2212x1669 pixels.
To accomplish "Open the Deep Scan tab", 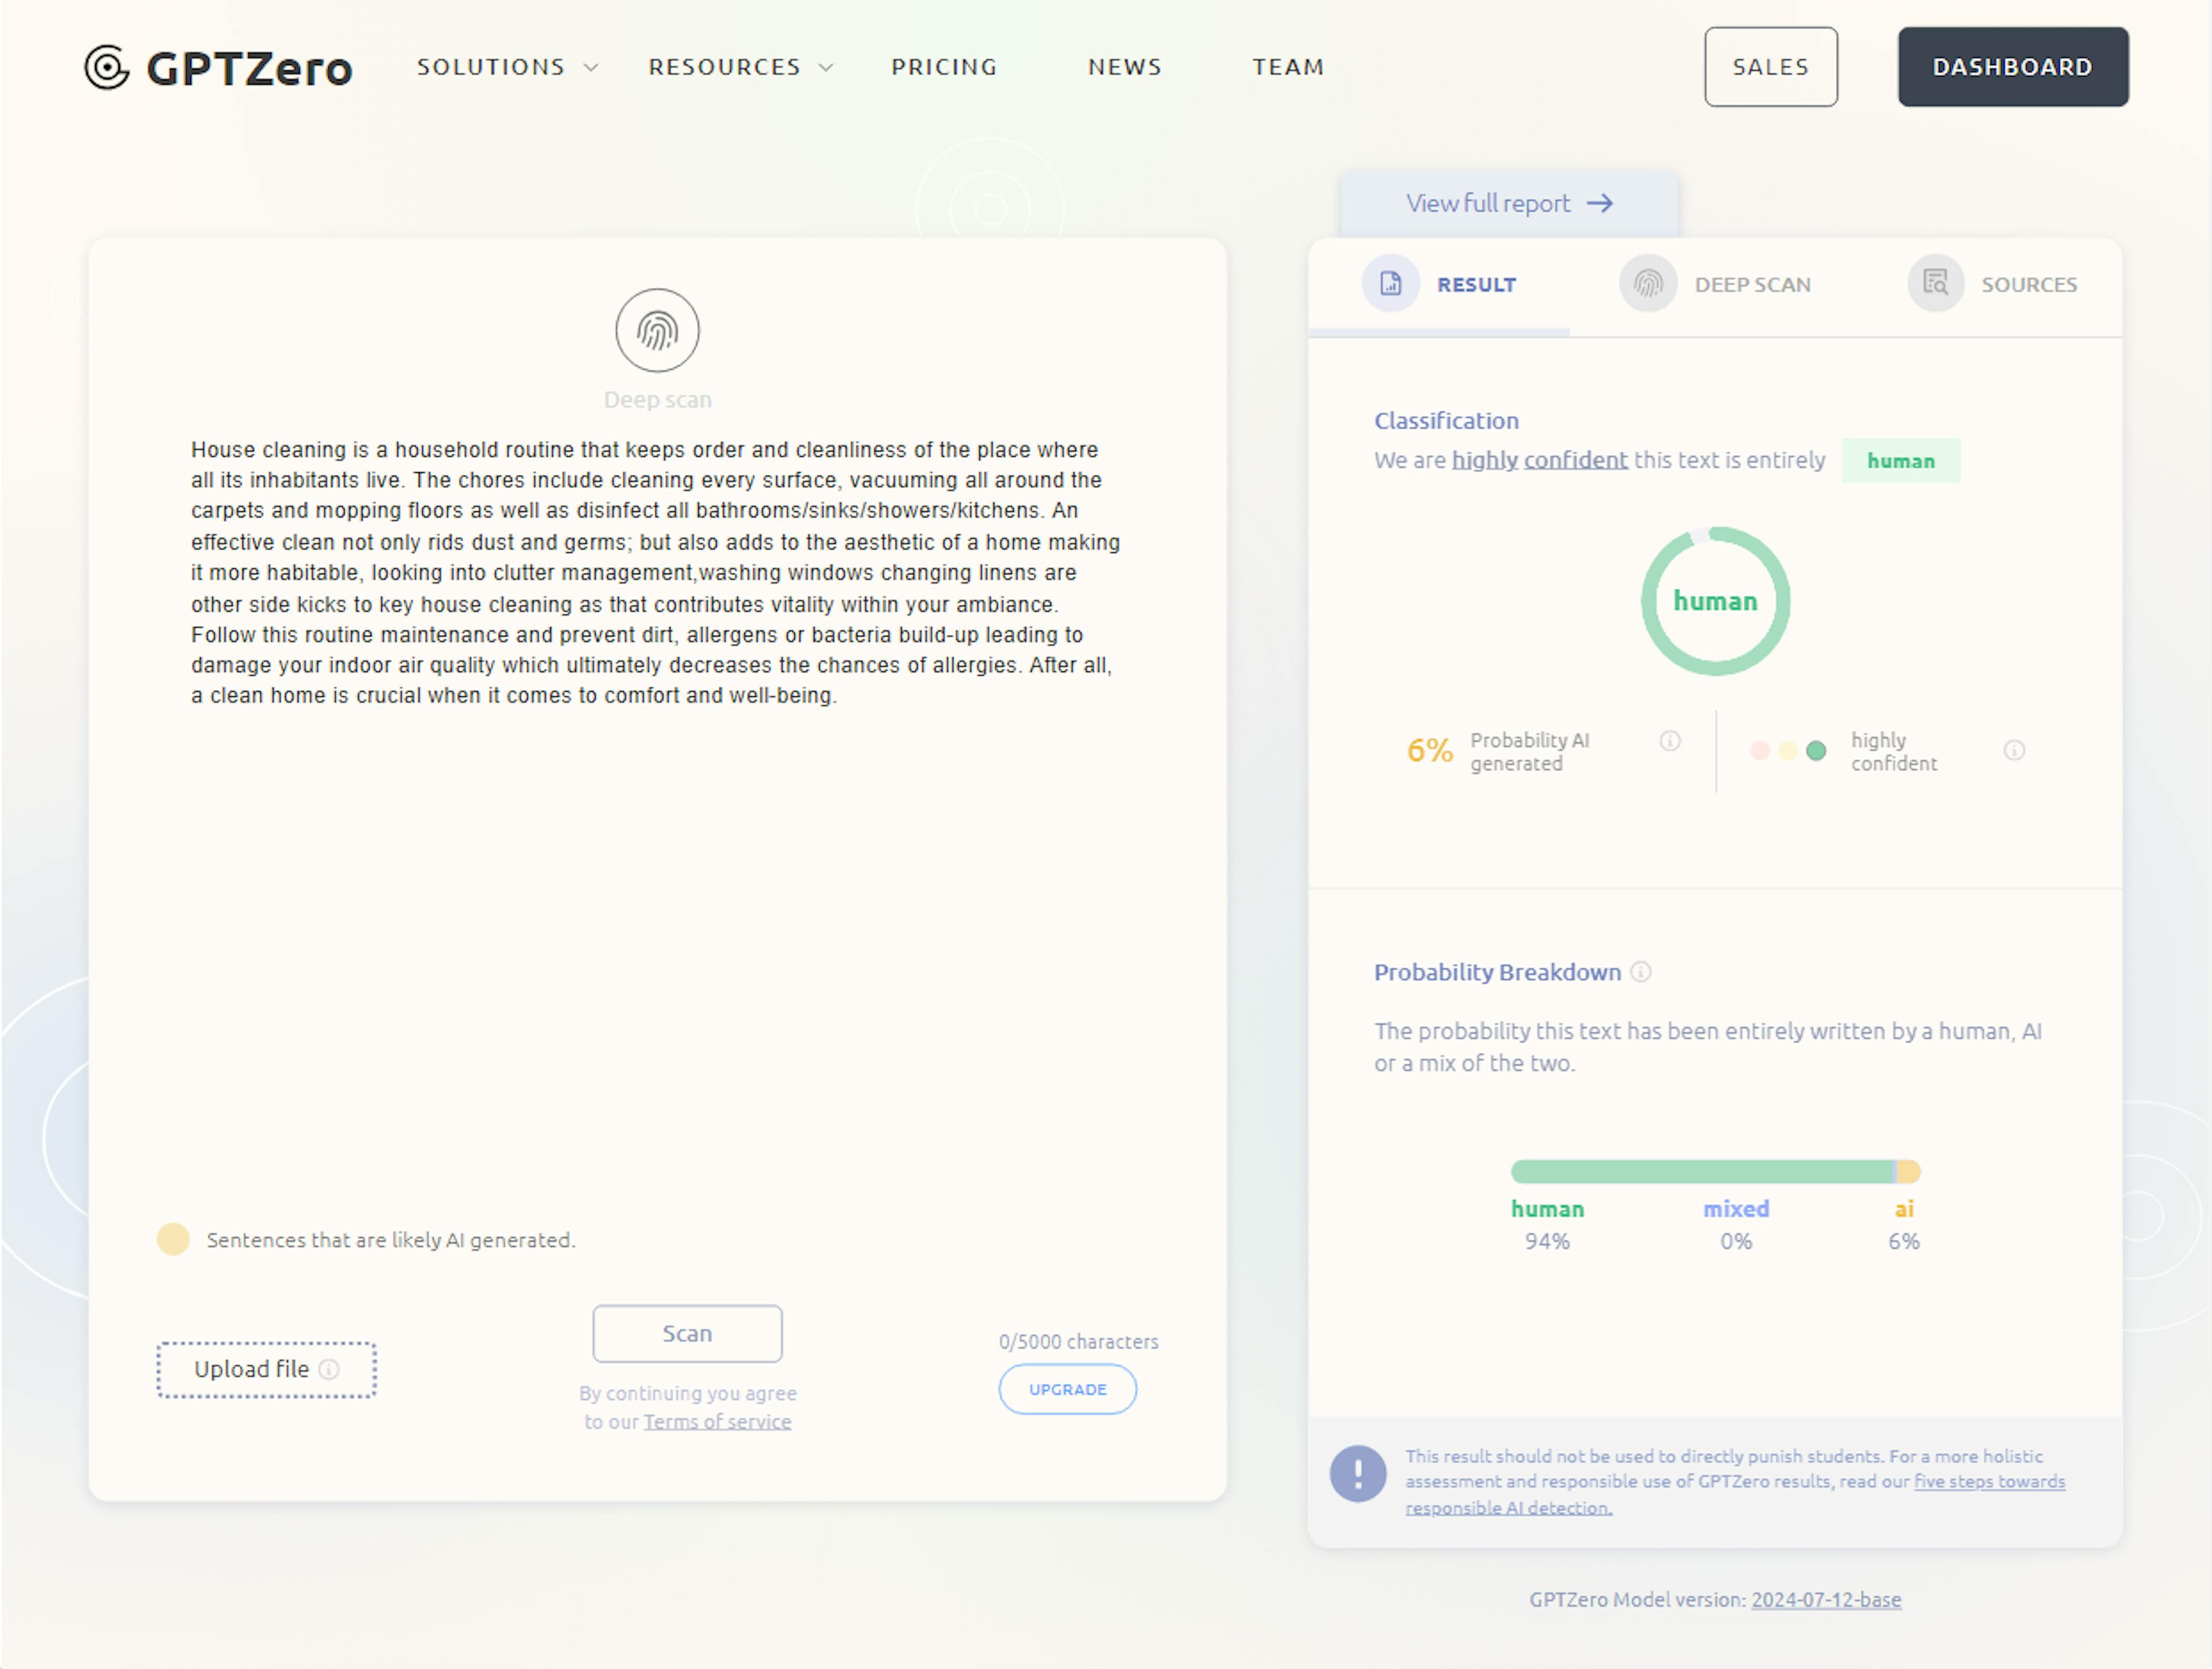I will [x=1752, y=284].
